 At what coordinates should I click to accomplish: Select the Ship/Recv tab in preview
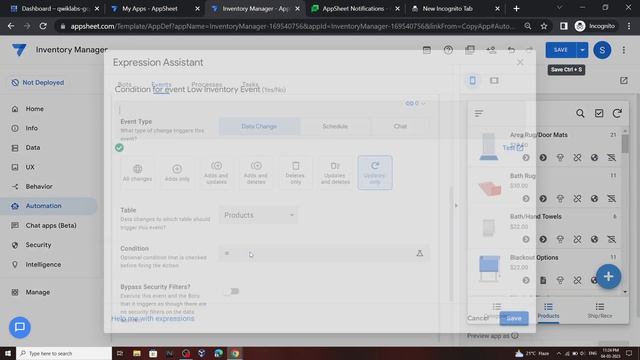[x=600, y=311]
